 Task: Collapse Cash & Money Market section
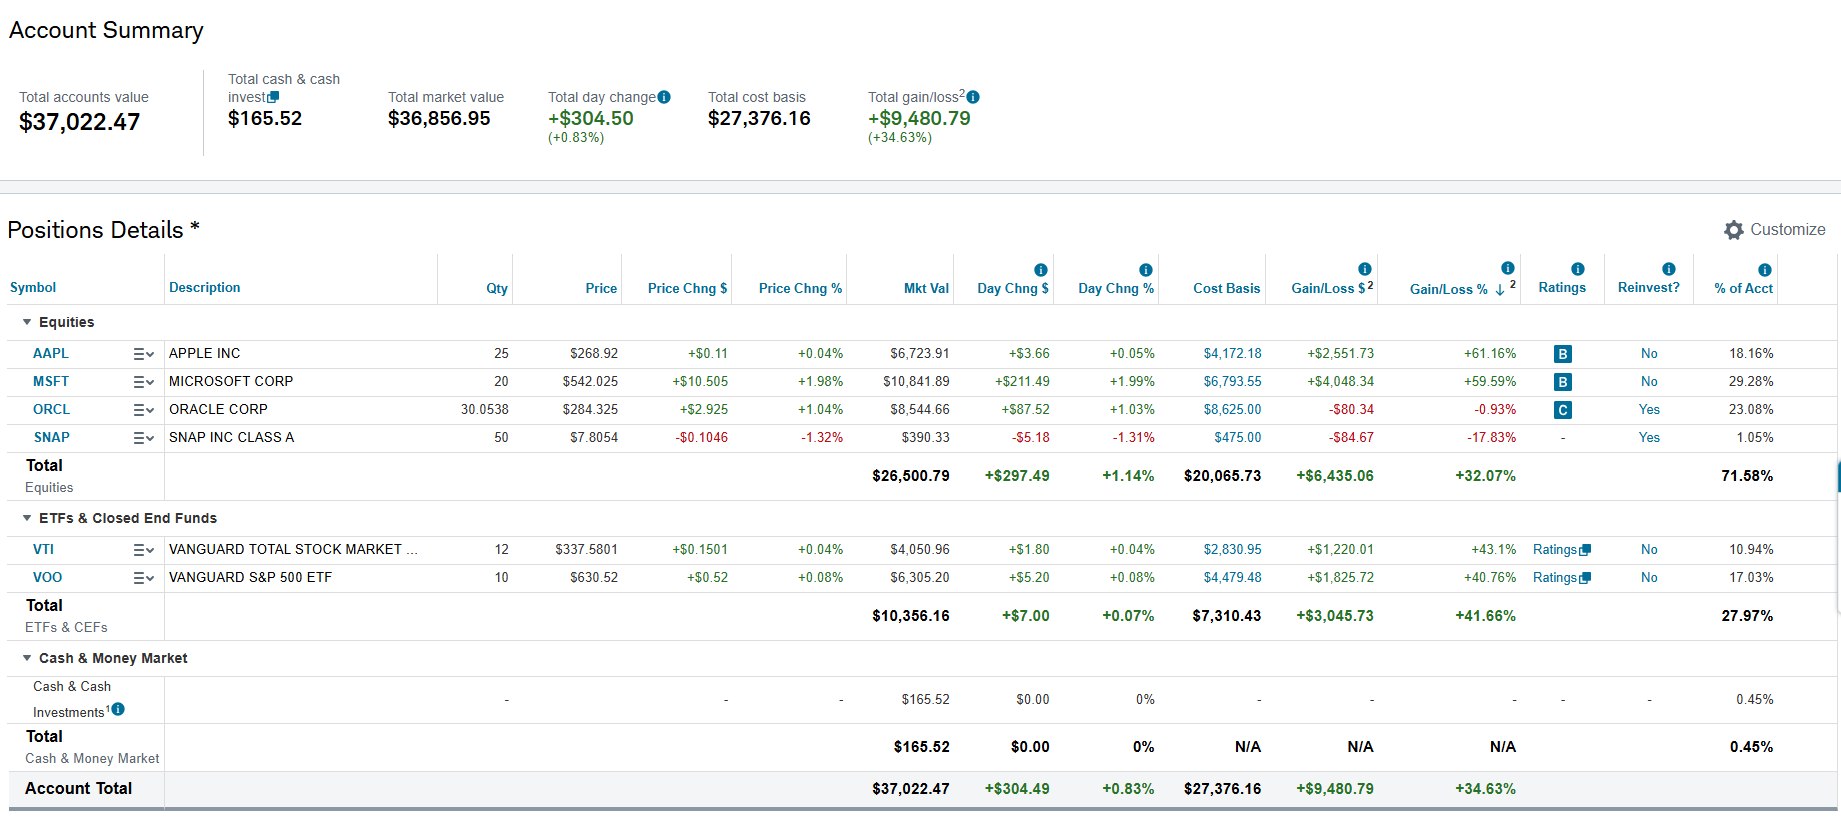click(27, 658)
